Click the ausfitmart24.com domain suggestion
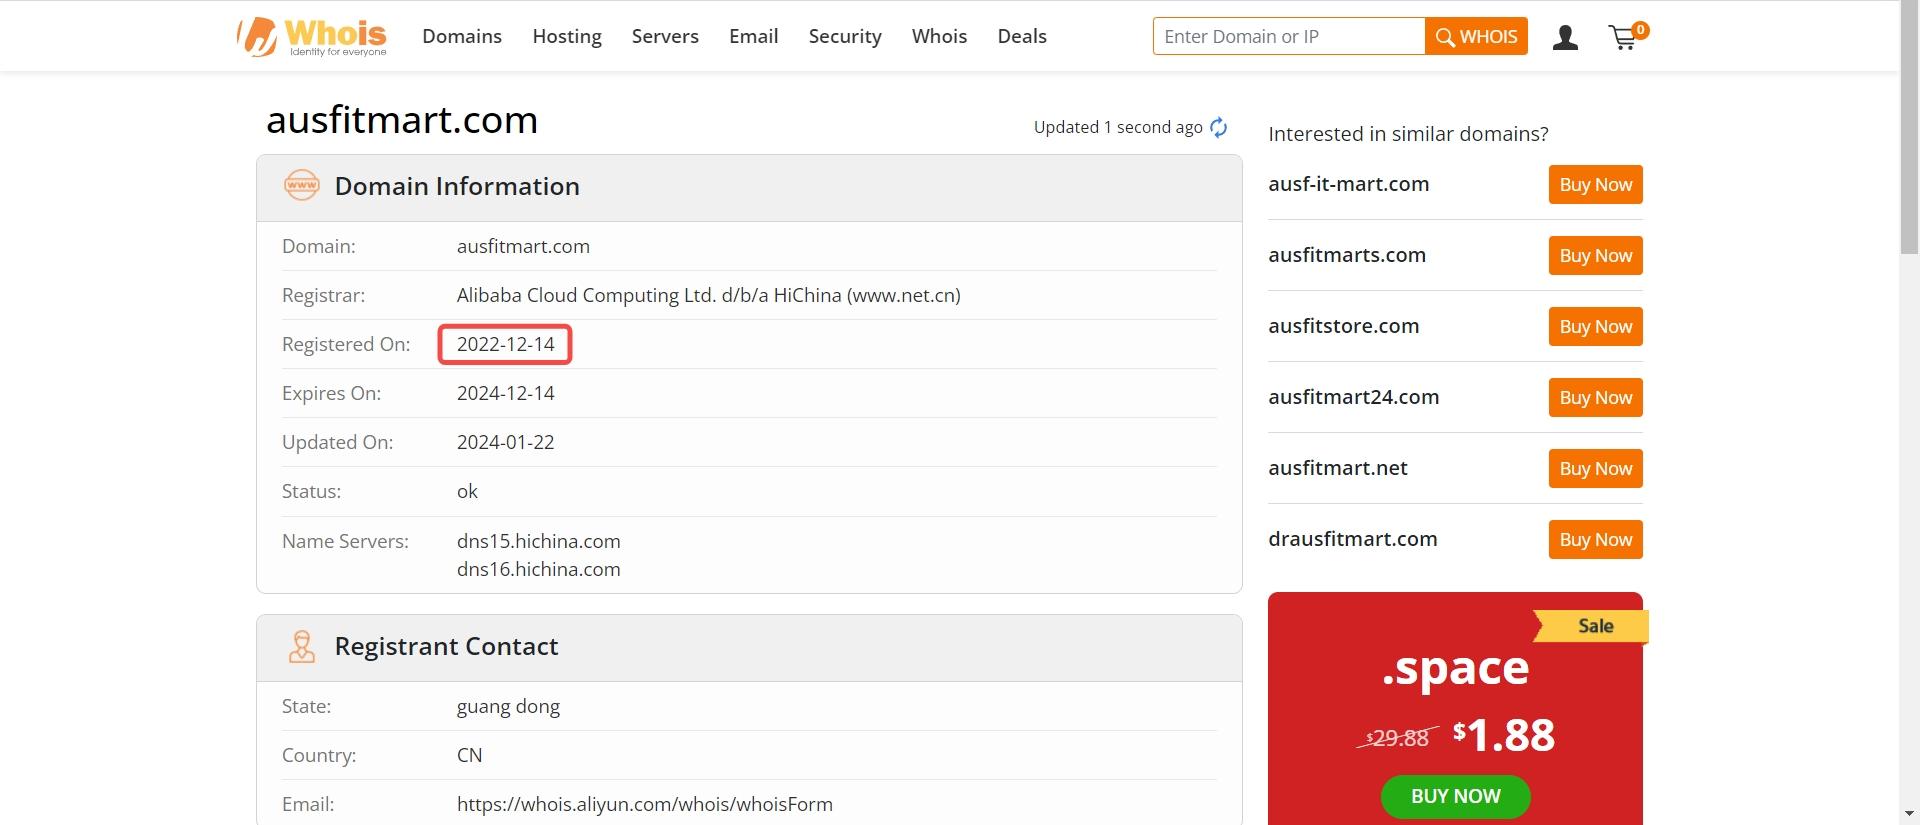This screenshot has height=825, width=1920. (x=1353, y=397)
